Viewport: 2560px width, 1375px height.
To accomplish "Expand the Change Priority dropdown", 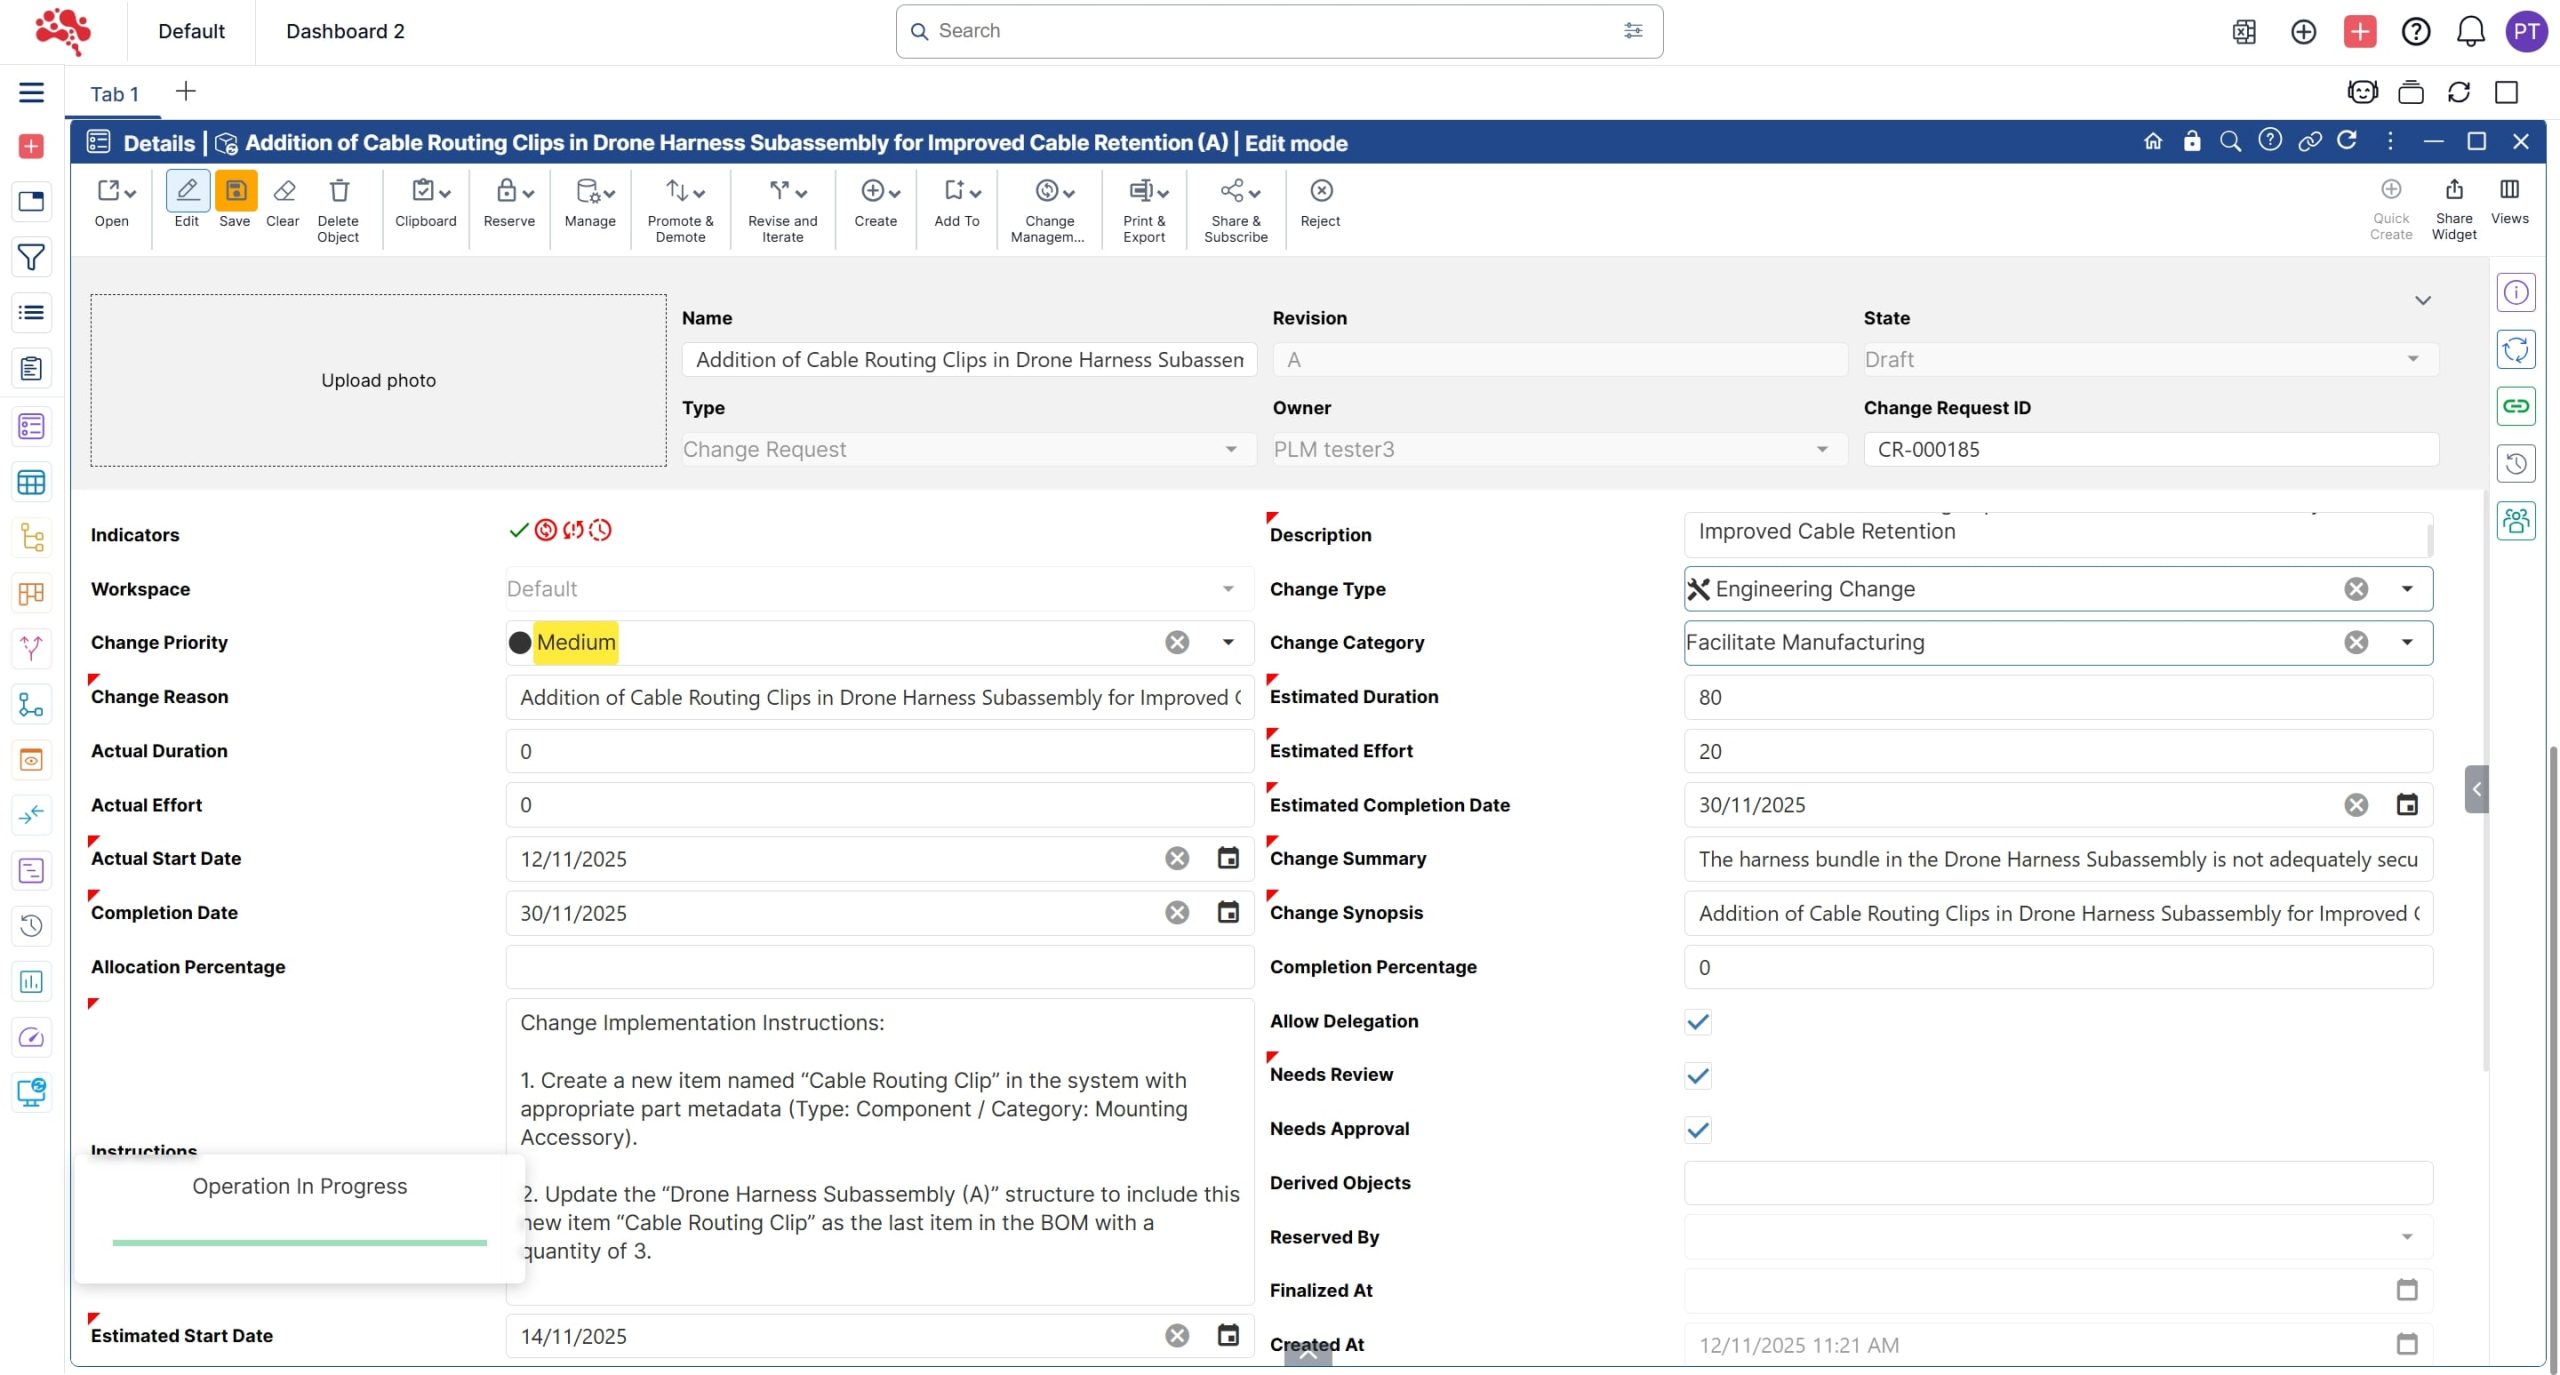I will pos(1228,642).
